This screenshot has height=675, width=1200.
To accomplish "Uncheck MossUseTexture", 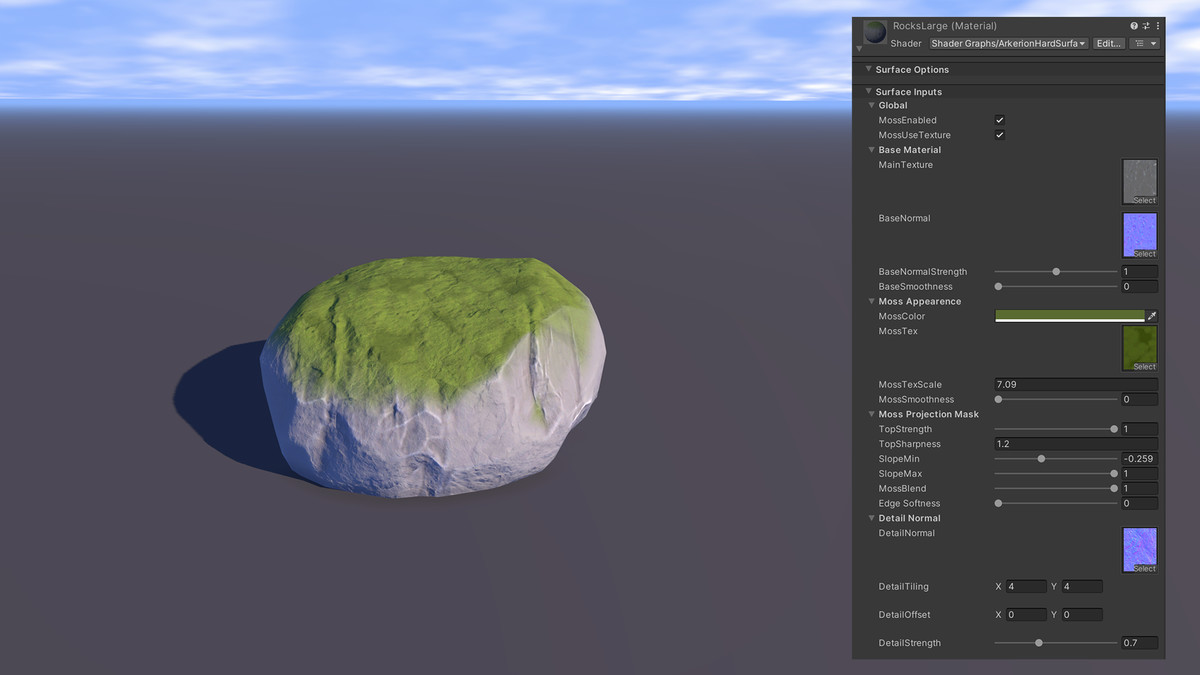I will click(x=999, y=135).
